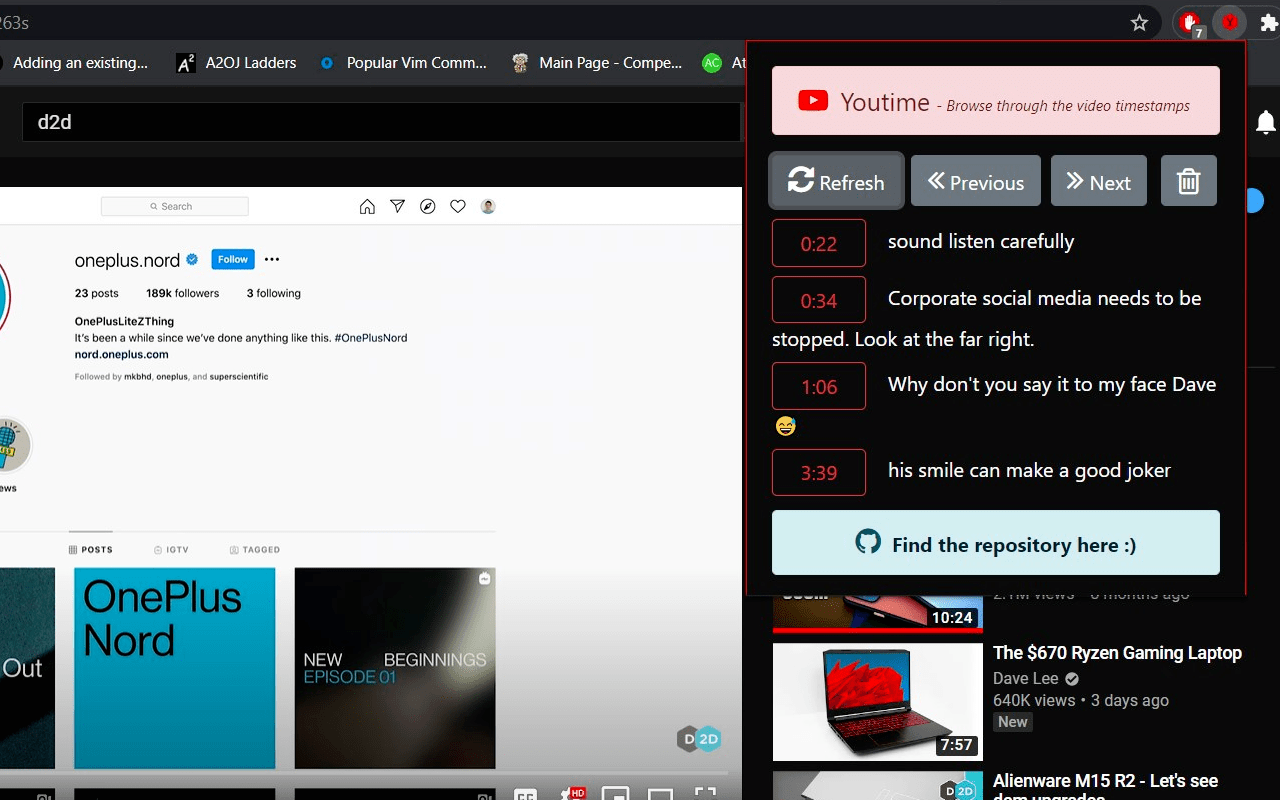
Task: Open 'Popular Vim Comm...' bookmark
Action: 403,62
